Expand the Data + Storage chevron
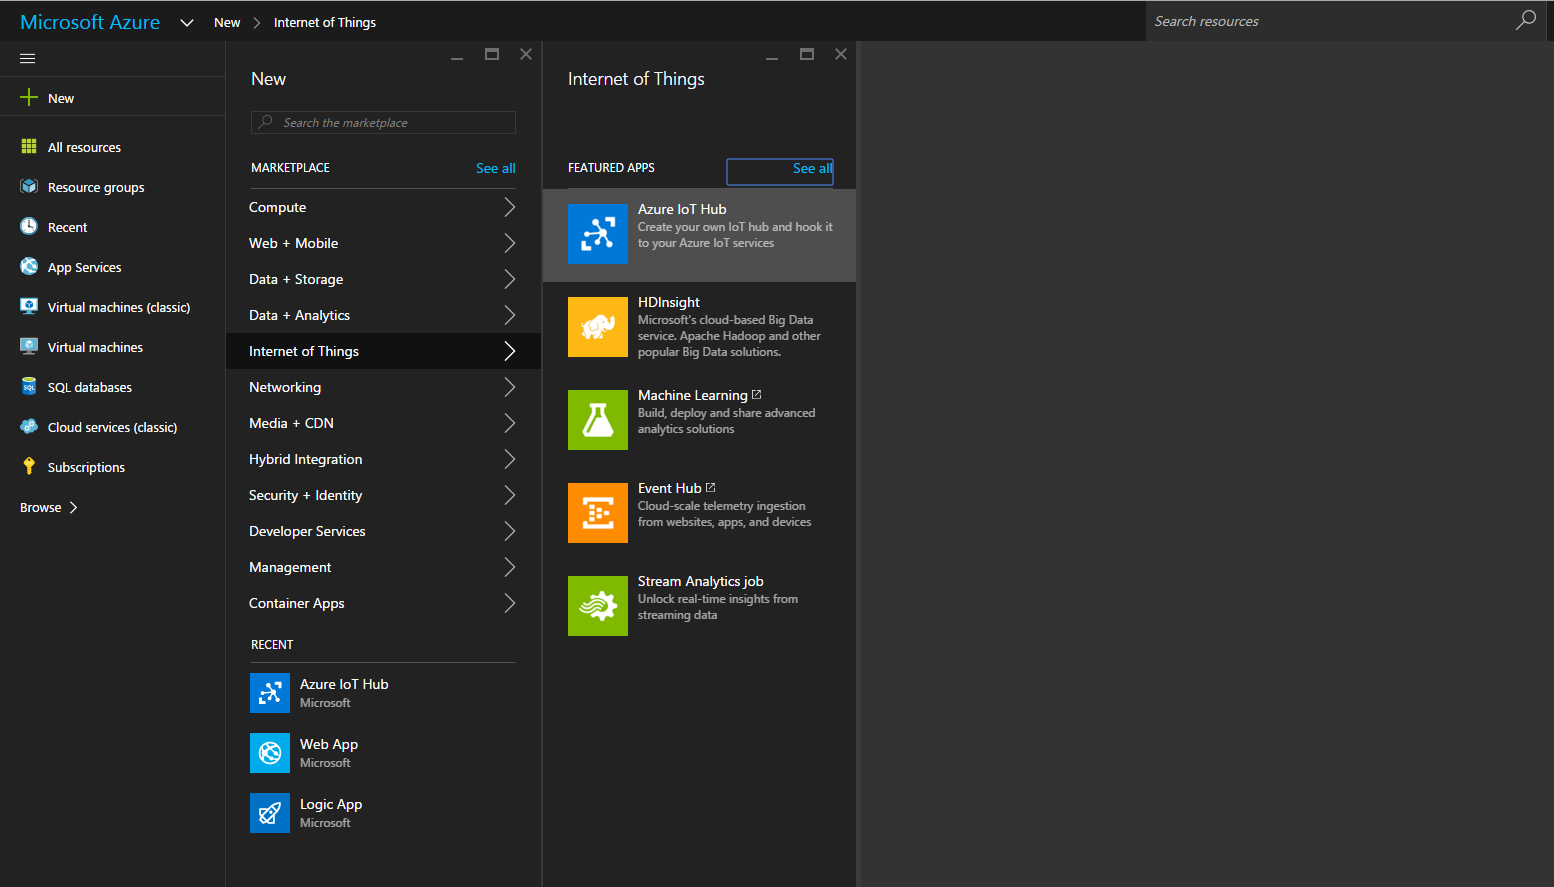 (x=510, y=279)
